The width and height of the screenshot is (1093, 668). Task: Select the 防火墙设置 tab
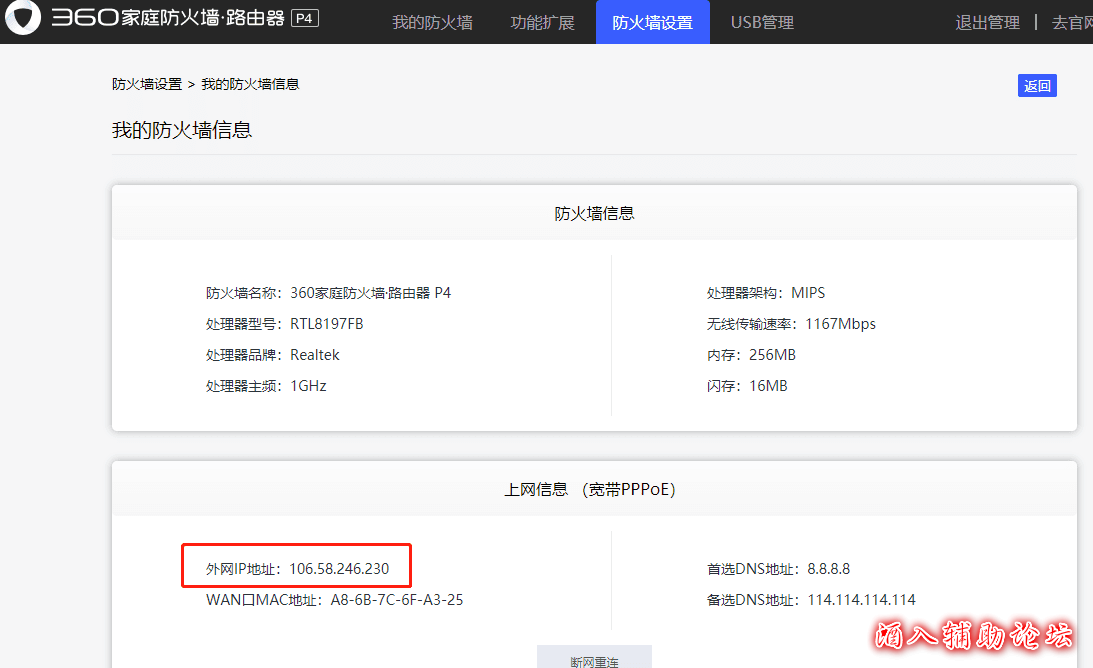coord(652,22)
